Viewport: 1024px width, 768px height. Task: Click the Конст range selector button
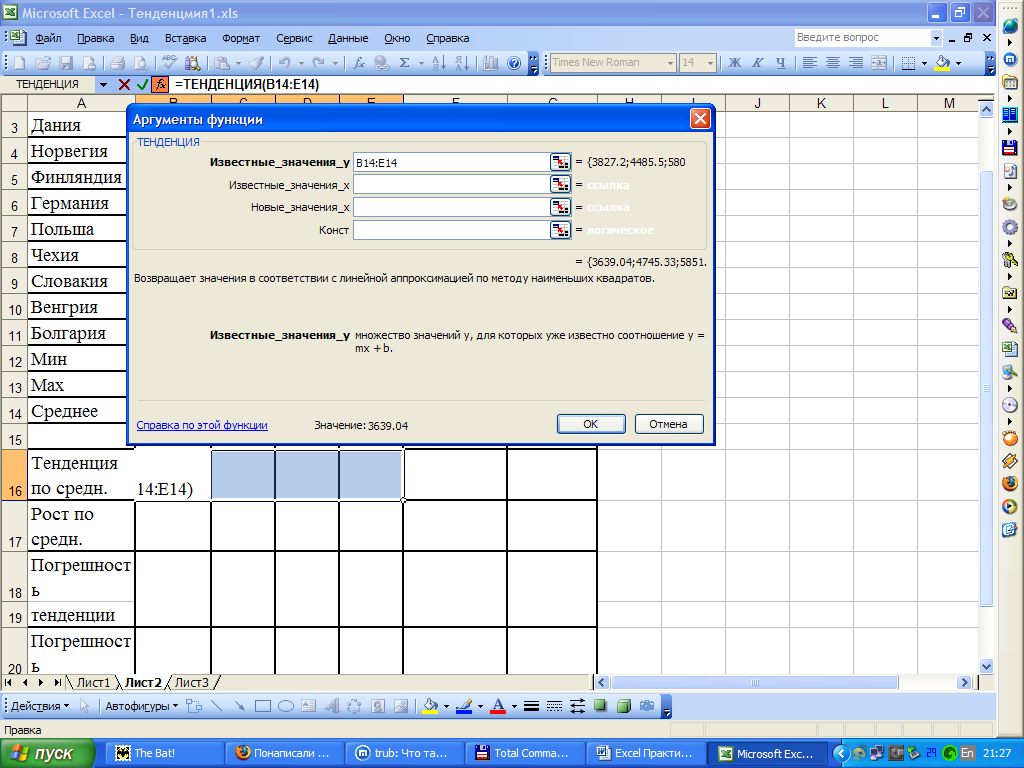click(x=560, y=230)
